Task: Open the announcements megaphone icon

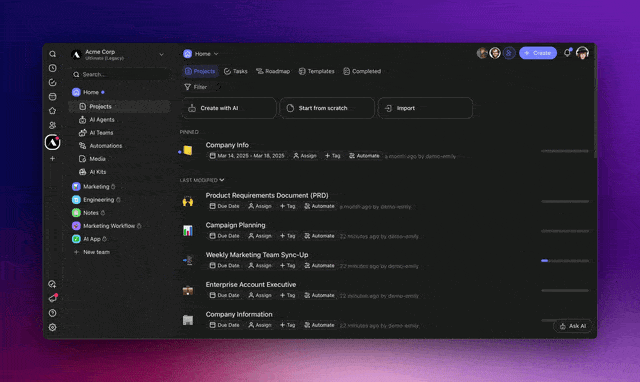Action: point(53,298)
